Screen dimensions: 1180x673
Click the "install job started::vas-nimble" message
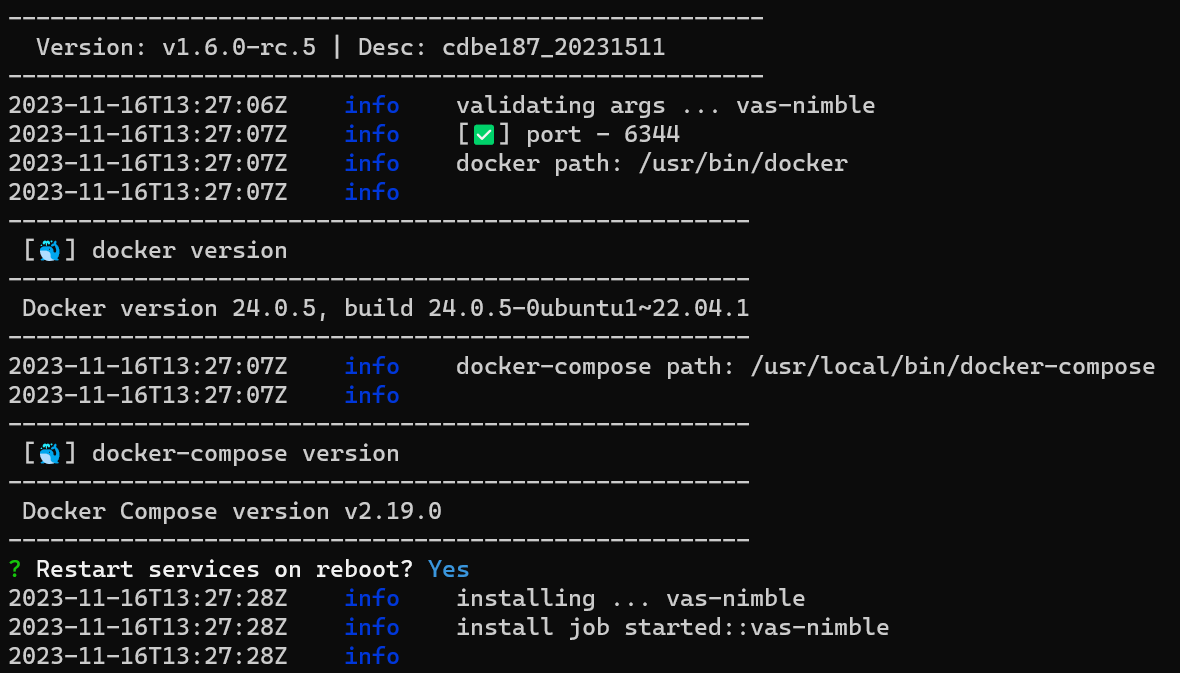(x=672, y=627)
